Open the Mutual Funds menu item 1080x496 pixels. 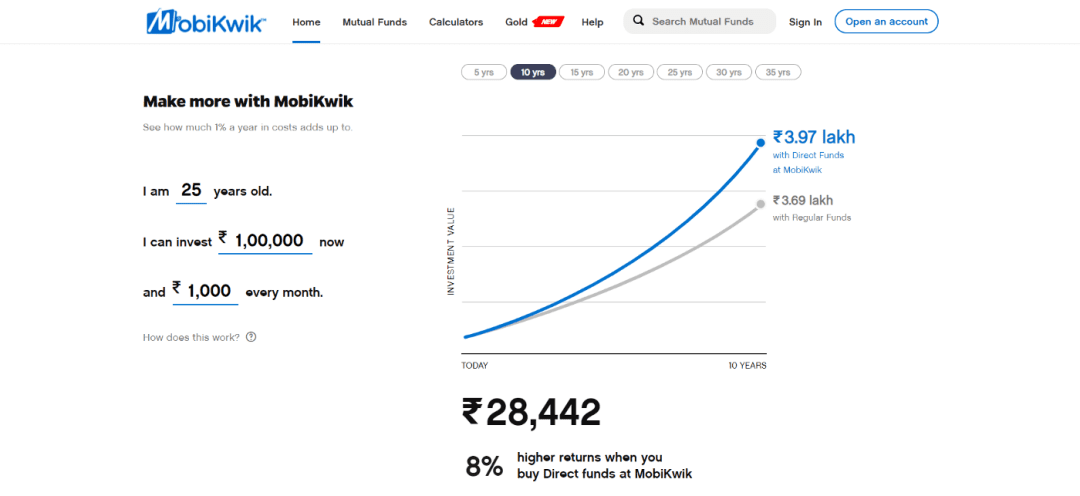tap(375, 22)
